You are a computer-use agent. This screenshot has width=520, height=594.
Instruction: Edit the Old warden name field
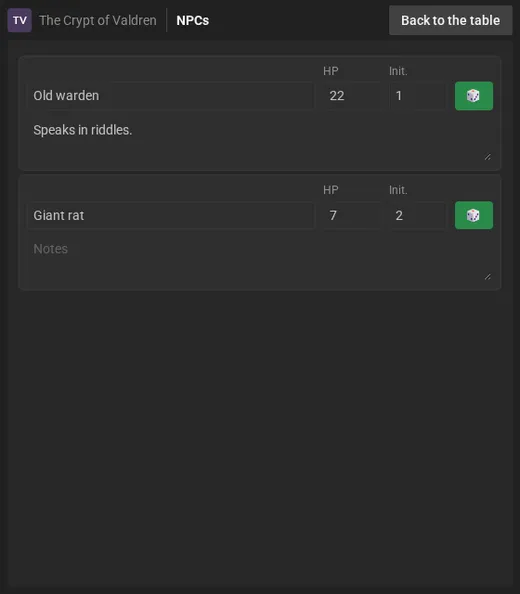(x=170, y=96)
